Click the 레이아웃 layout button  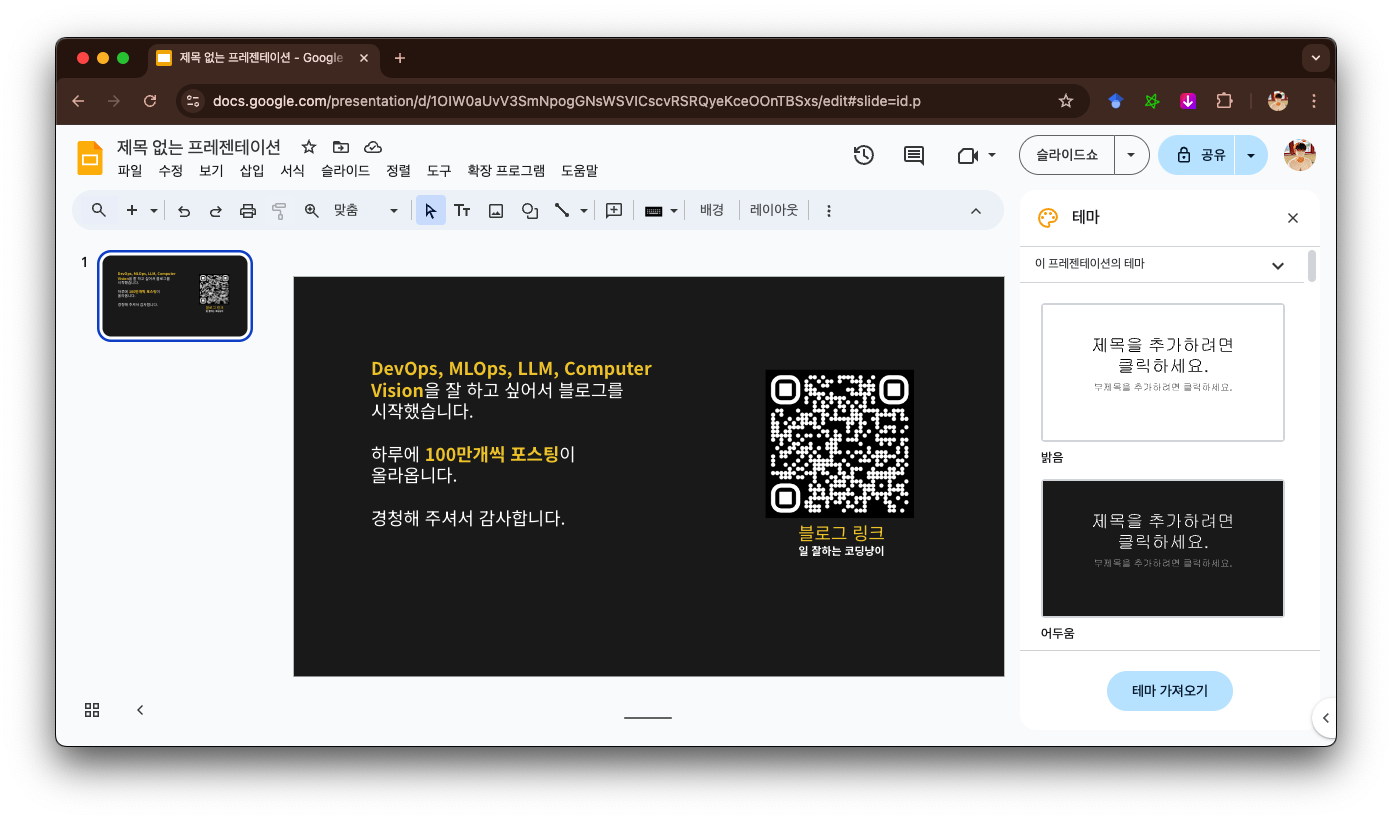pyautogui.click(x=774, y=210)
